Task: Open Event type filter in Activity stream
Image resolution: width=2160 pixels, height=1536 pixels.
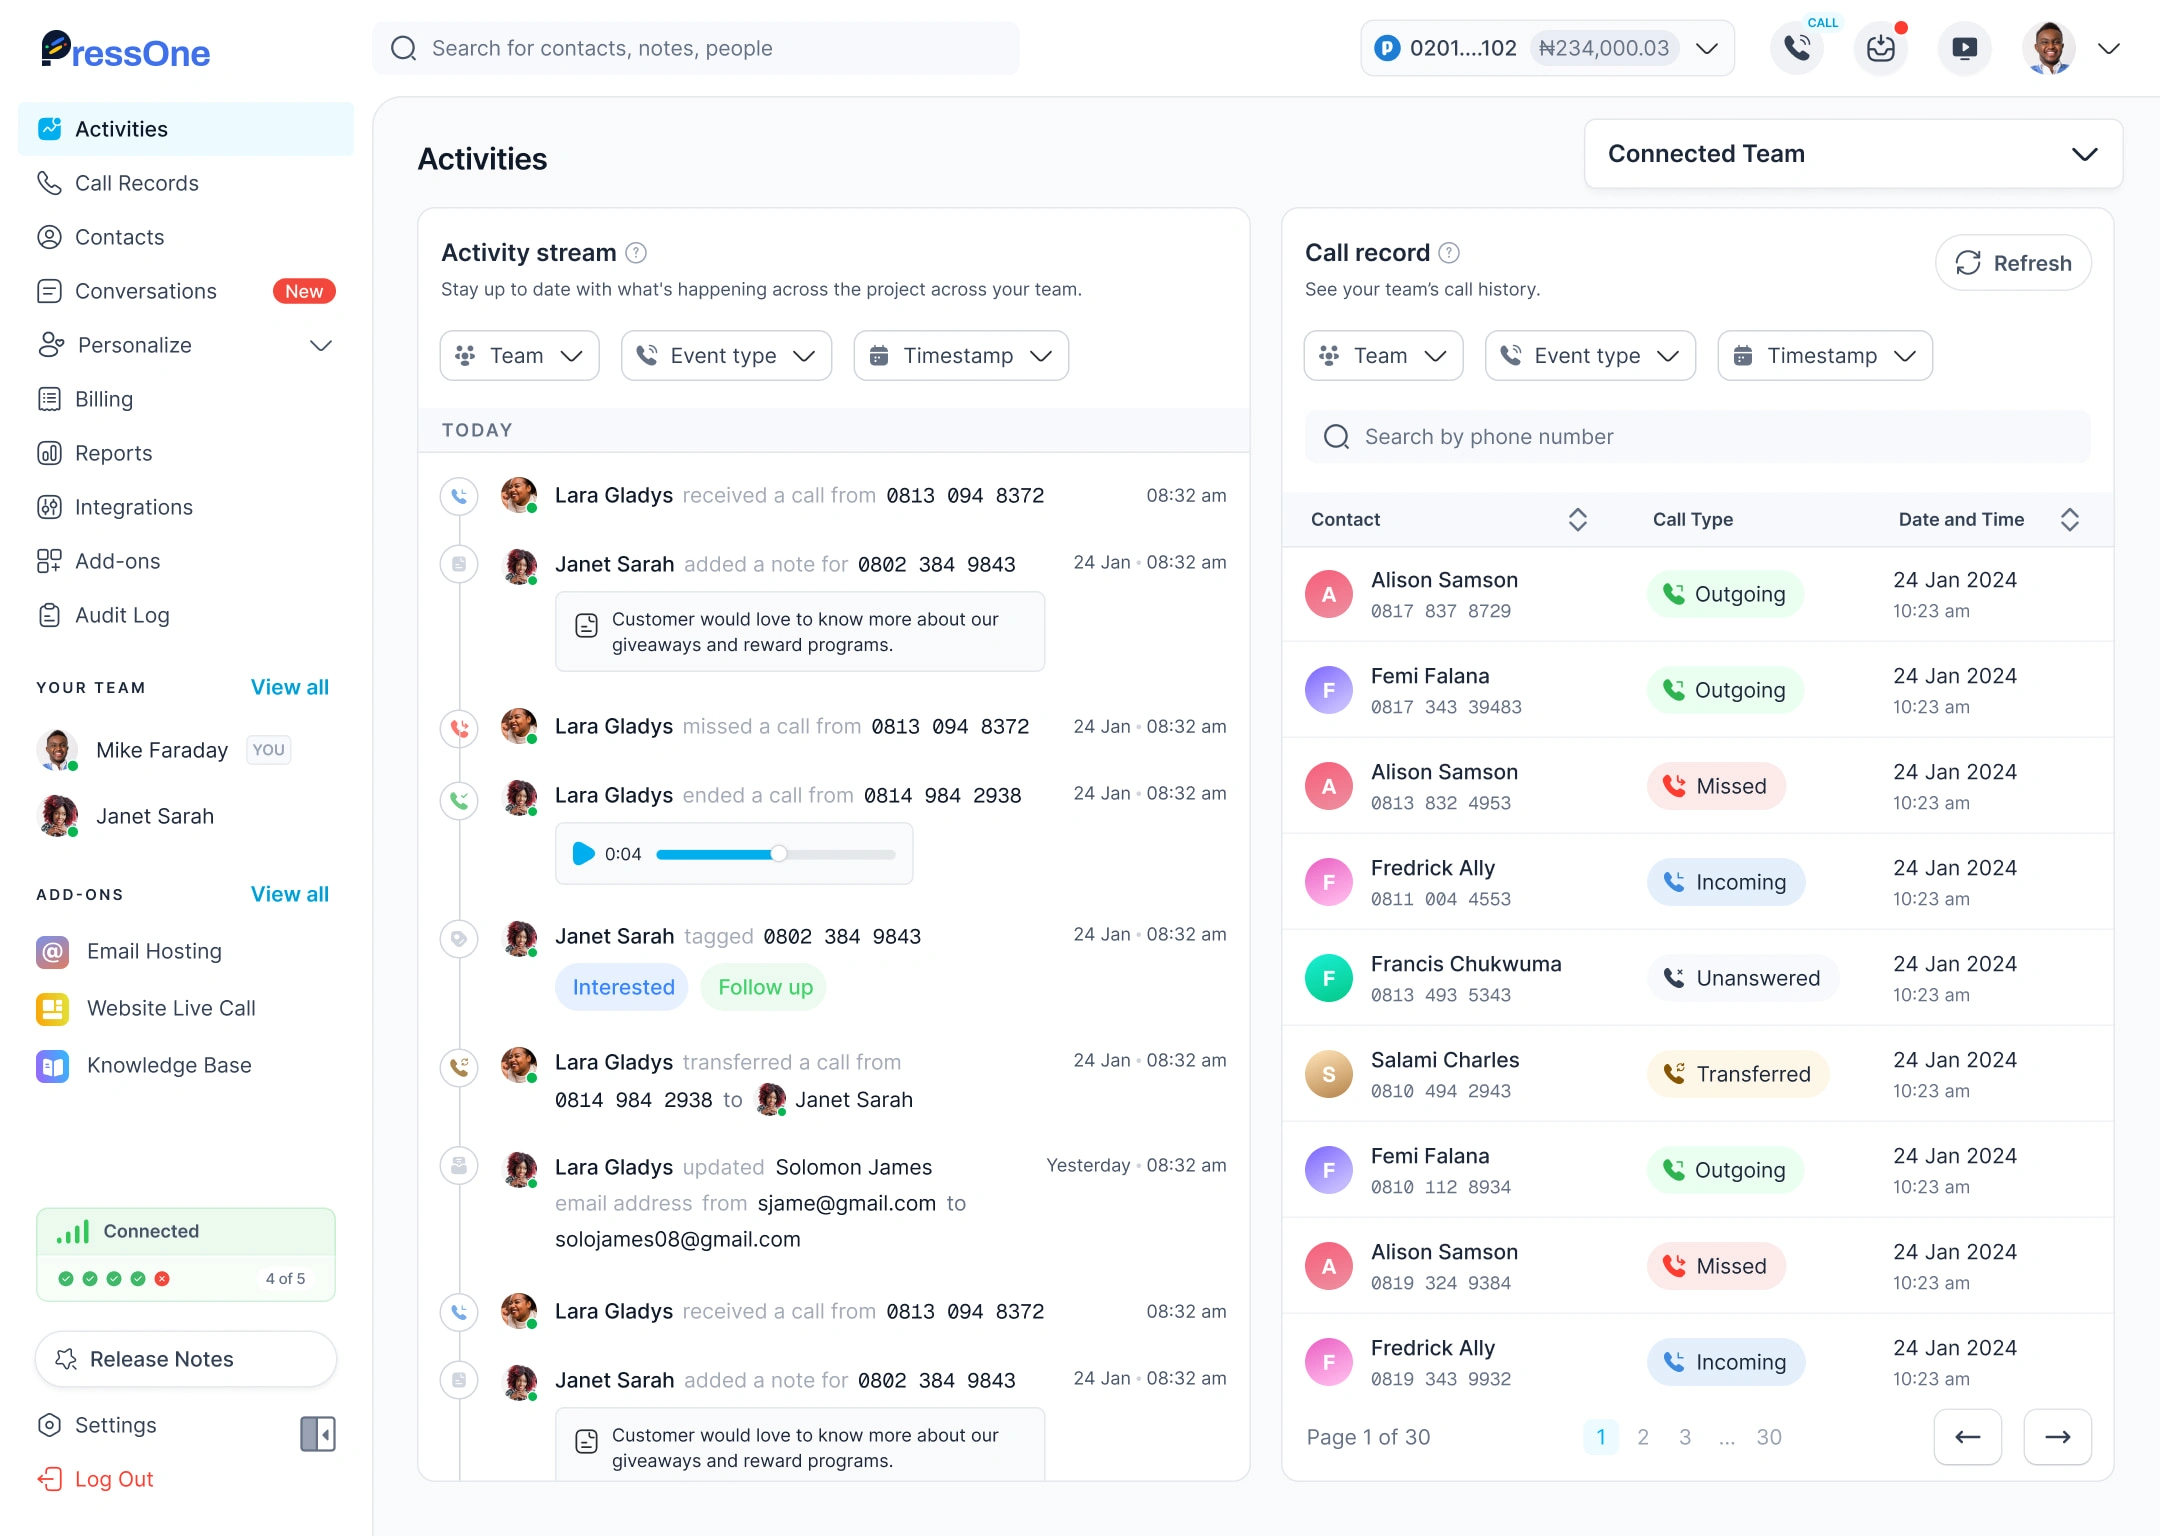Action: pyautogui.click(x=726, y=356)
